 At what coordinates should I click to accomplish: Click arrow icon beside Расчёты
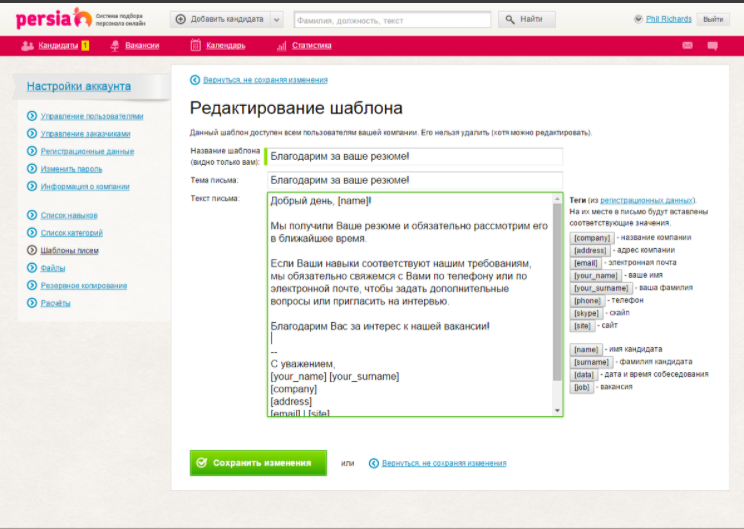[32, 303]
